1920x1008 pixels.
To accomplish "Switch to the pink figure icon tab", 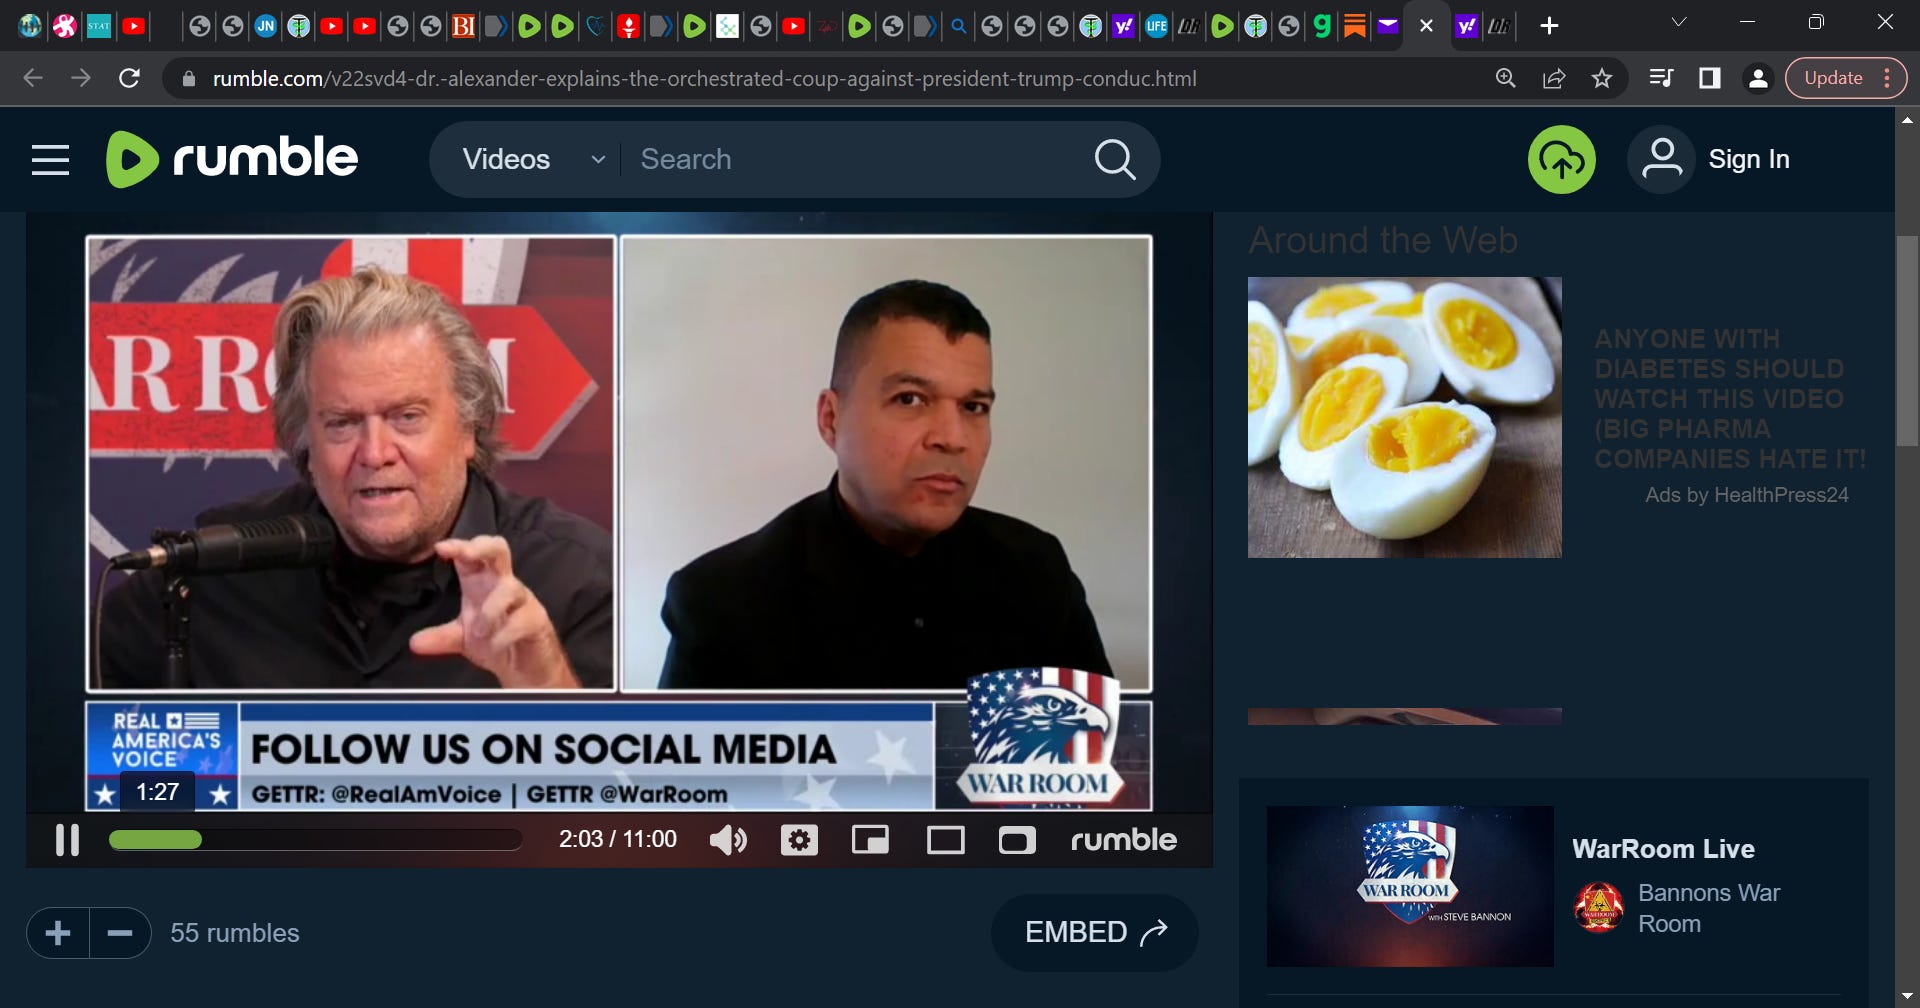I will coord(65,26).
